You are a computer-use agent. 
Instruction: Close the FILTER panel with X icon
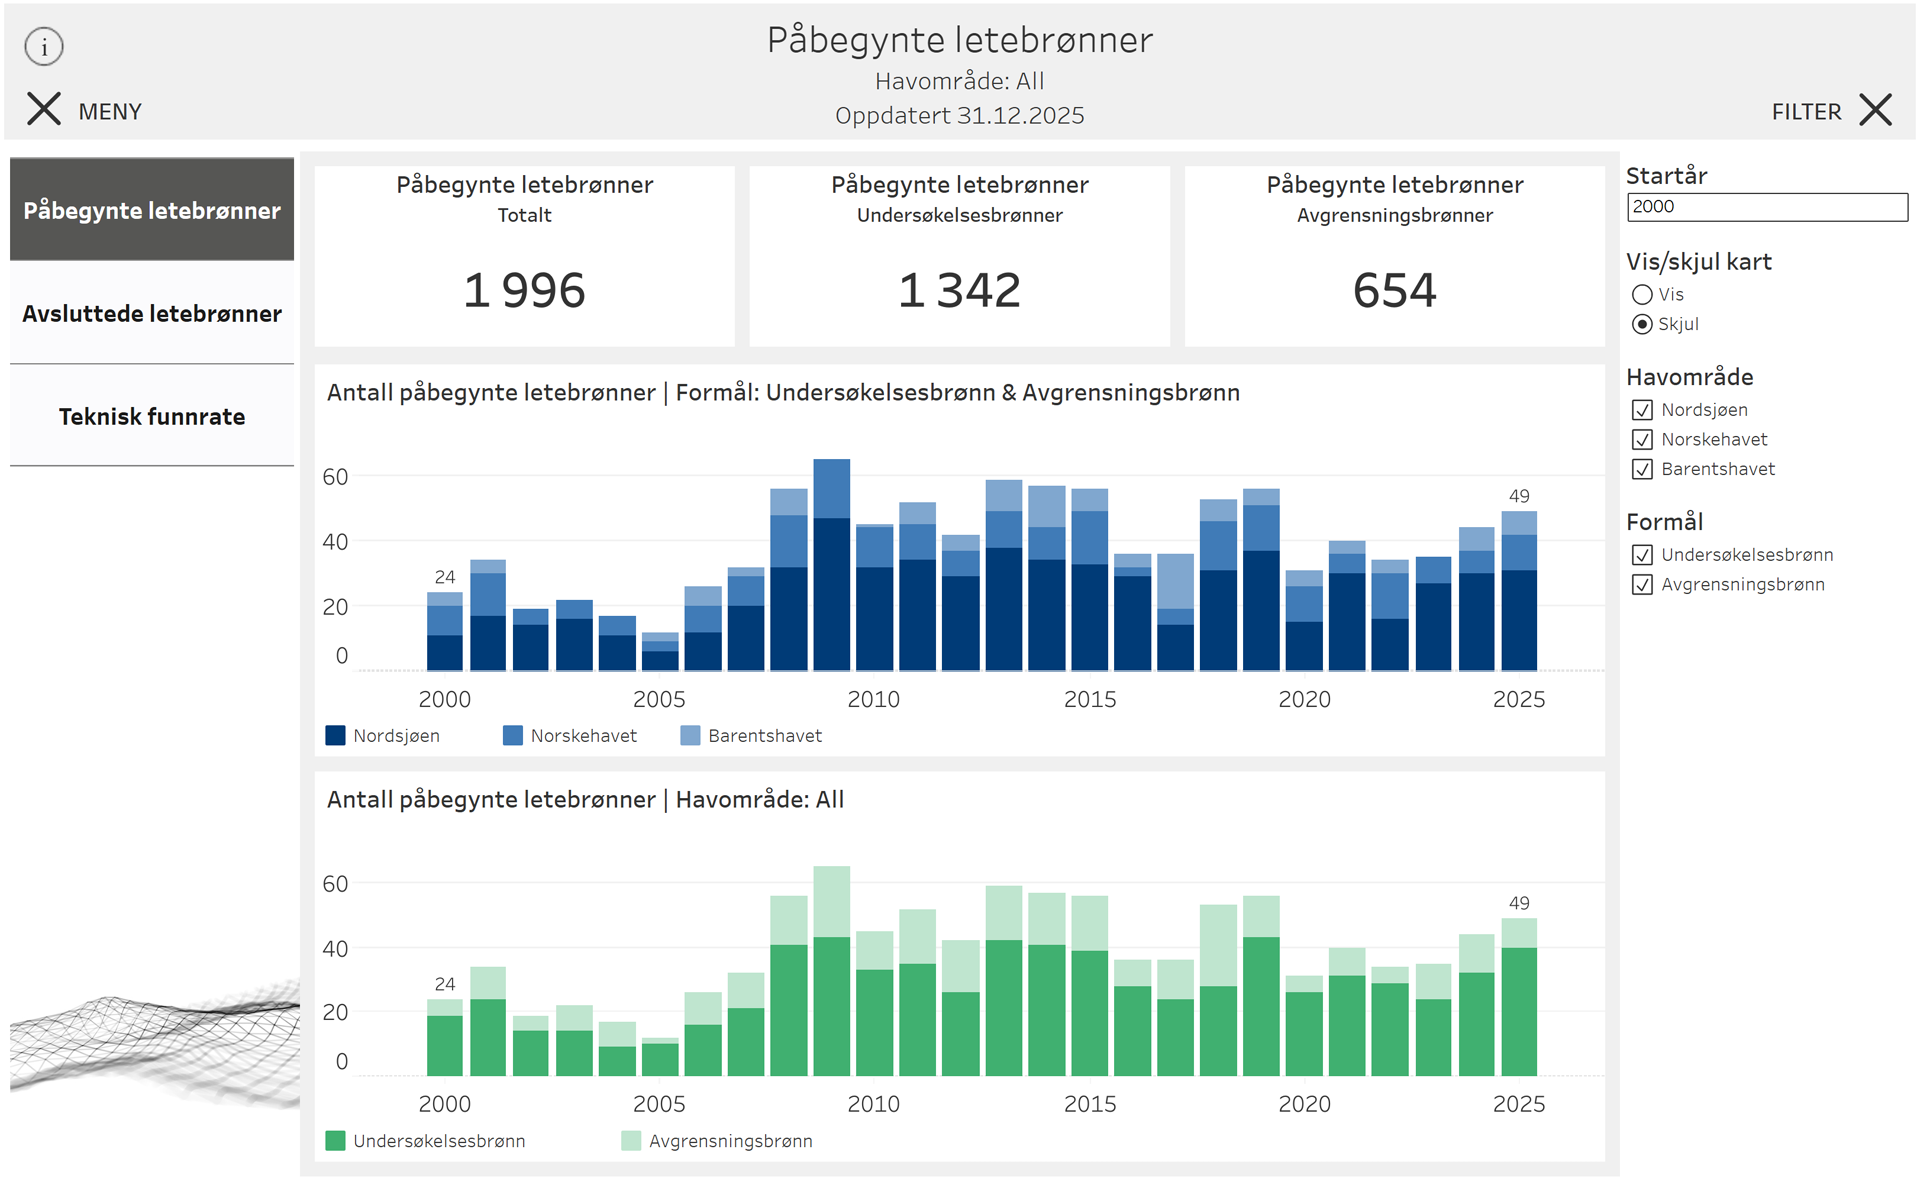click(x=1876, y=109)
